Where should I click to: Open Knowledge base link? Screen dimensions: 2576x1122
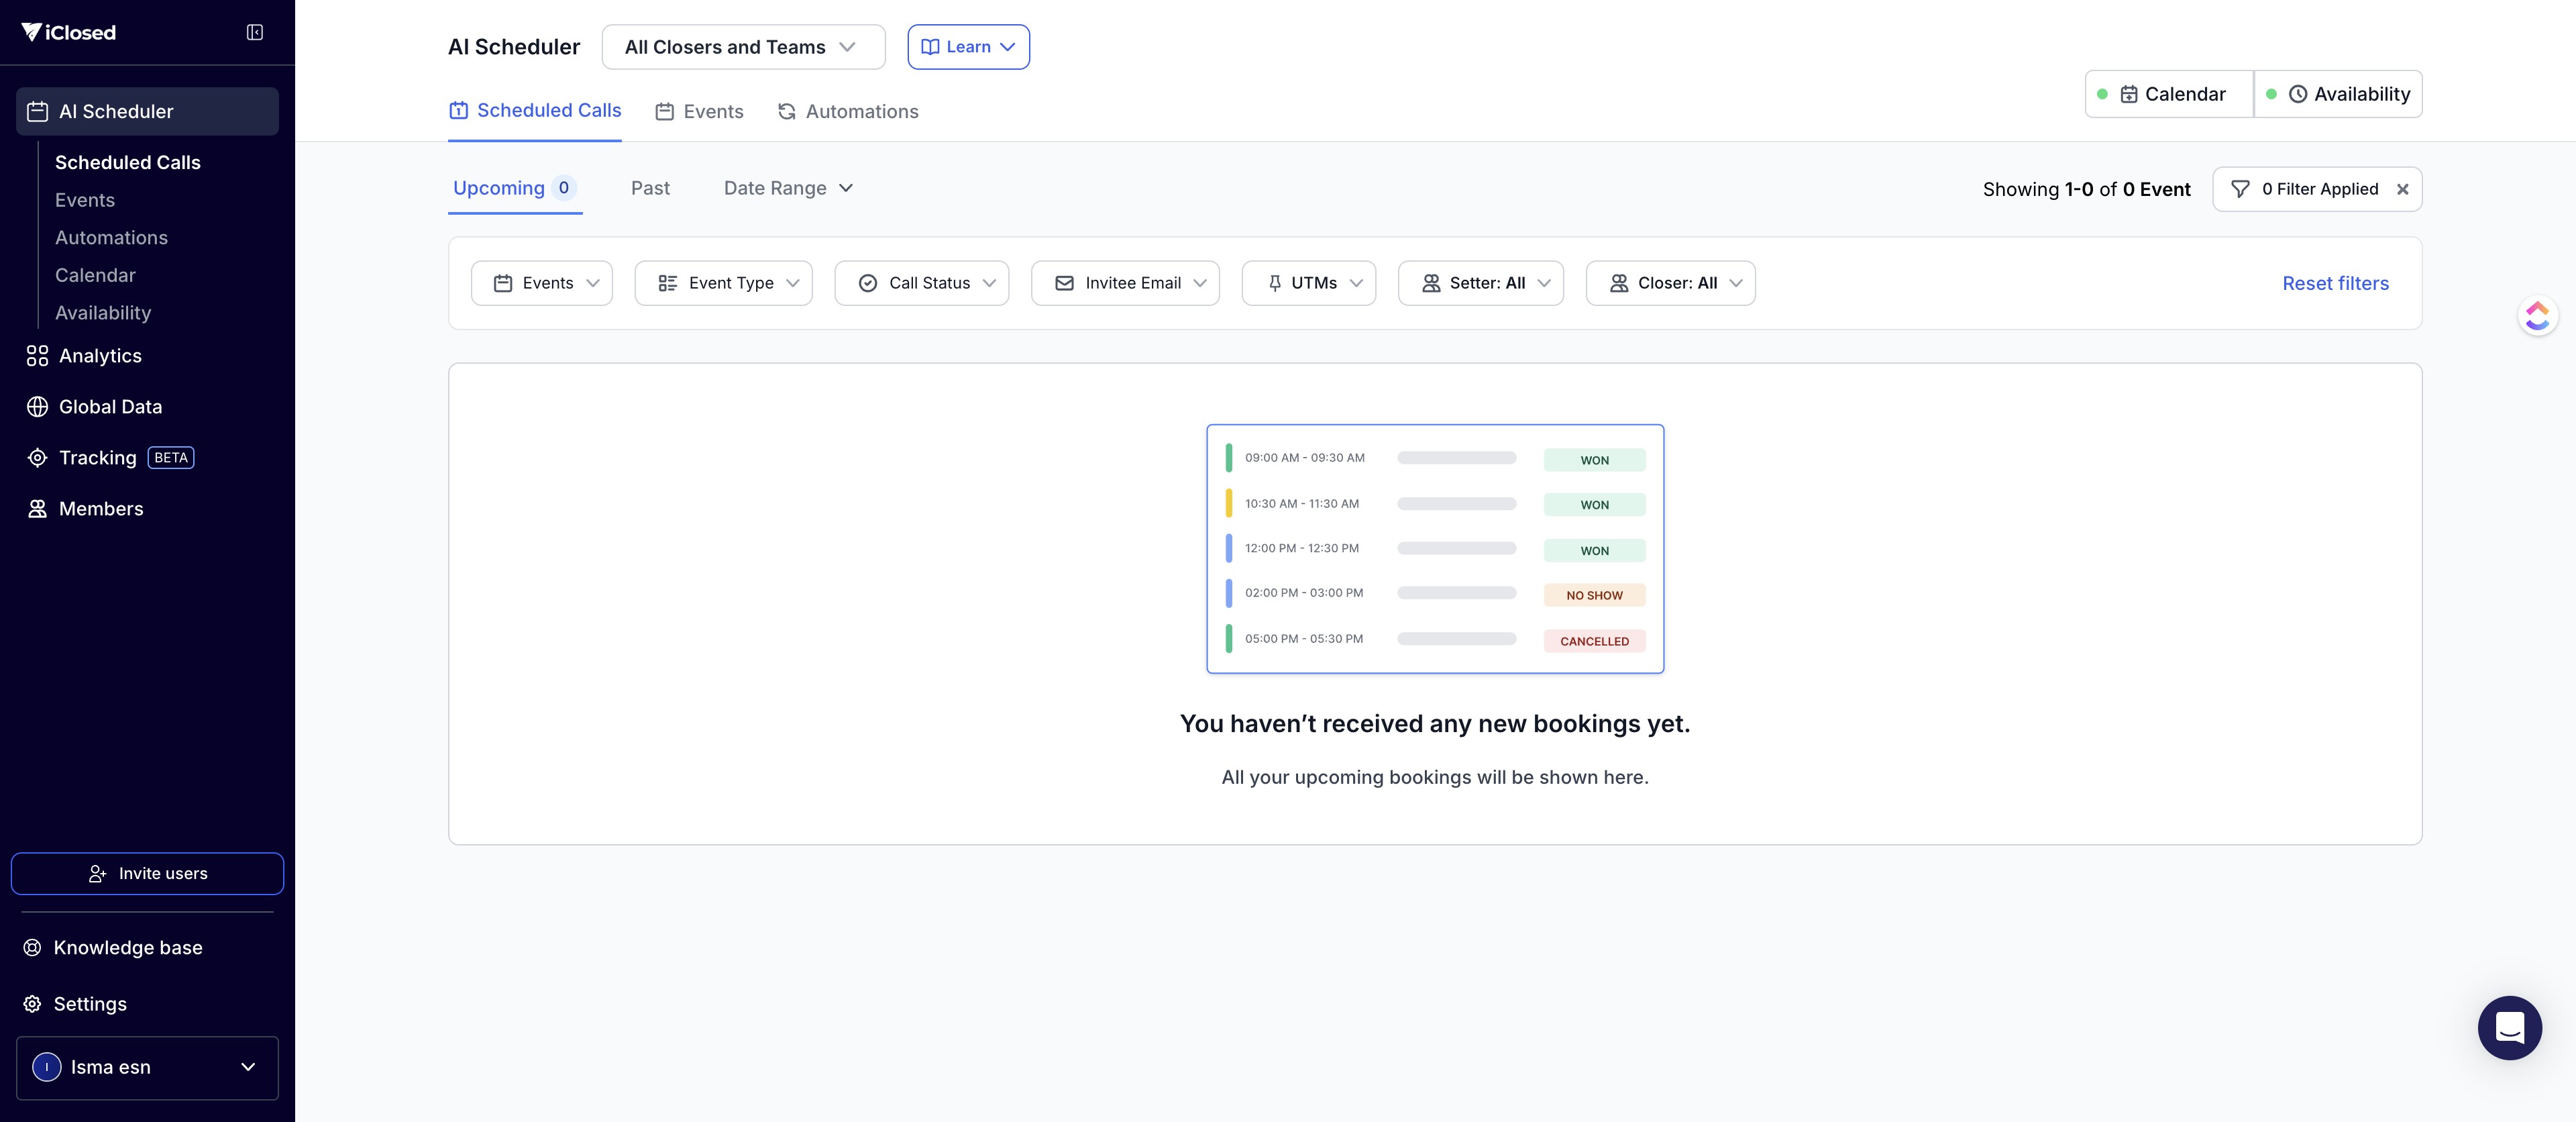(x=127, y=948)
